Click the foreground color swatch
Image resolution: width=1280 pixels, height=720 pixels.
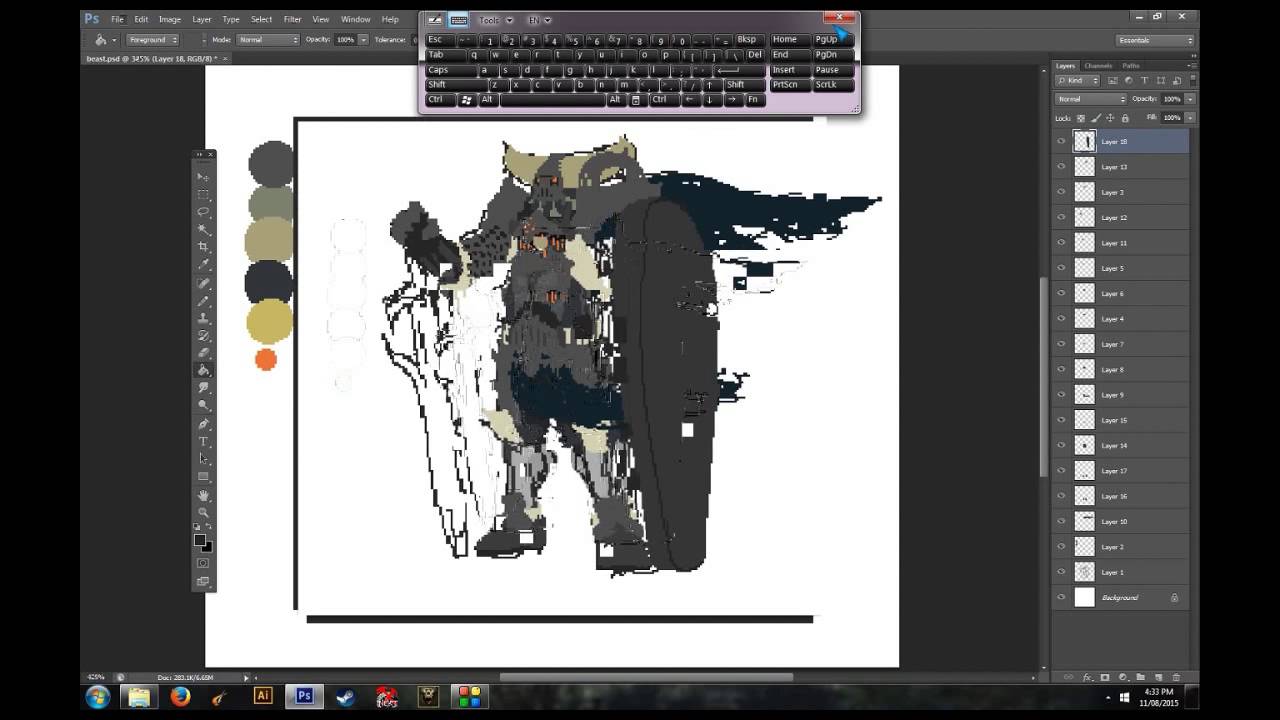[200, 540]
